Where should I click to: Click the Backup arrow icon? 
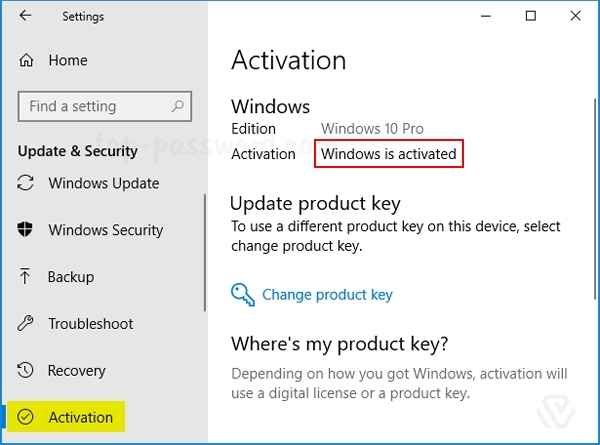tap(27, 277)
